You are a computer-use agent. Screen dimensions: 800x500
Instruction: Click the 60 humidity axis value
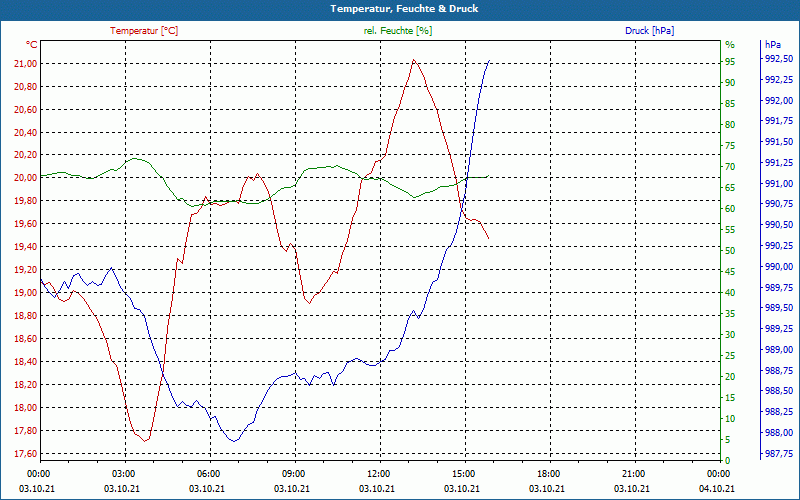pos(730,209)
